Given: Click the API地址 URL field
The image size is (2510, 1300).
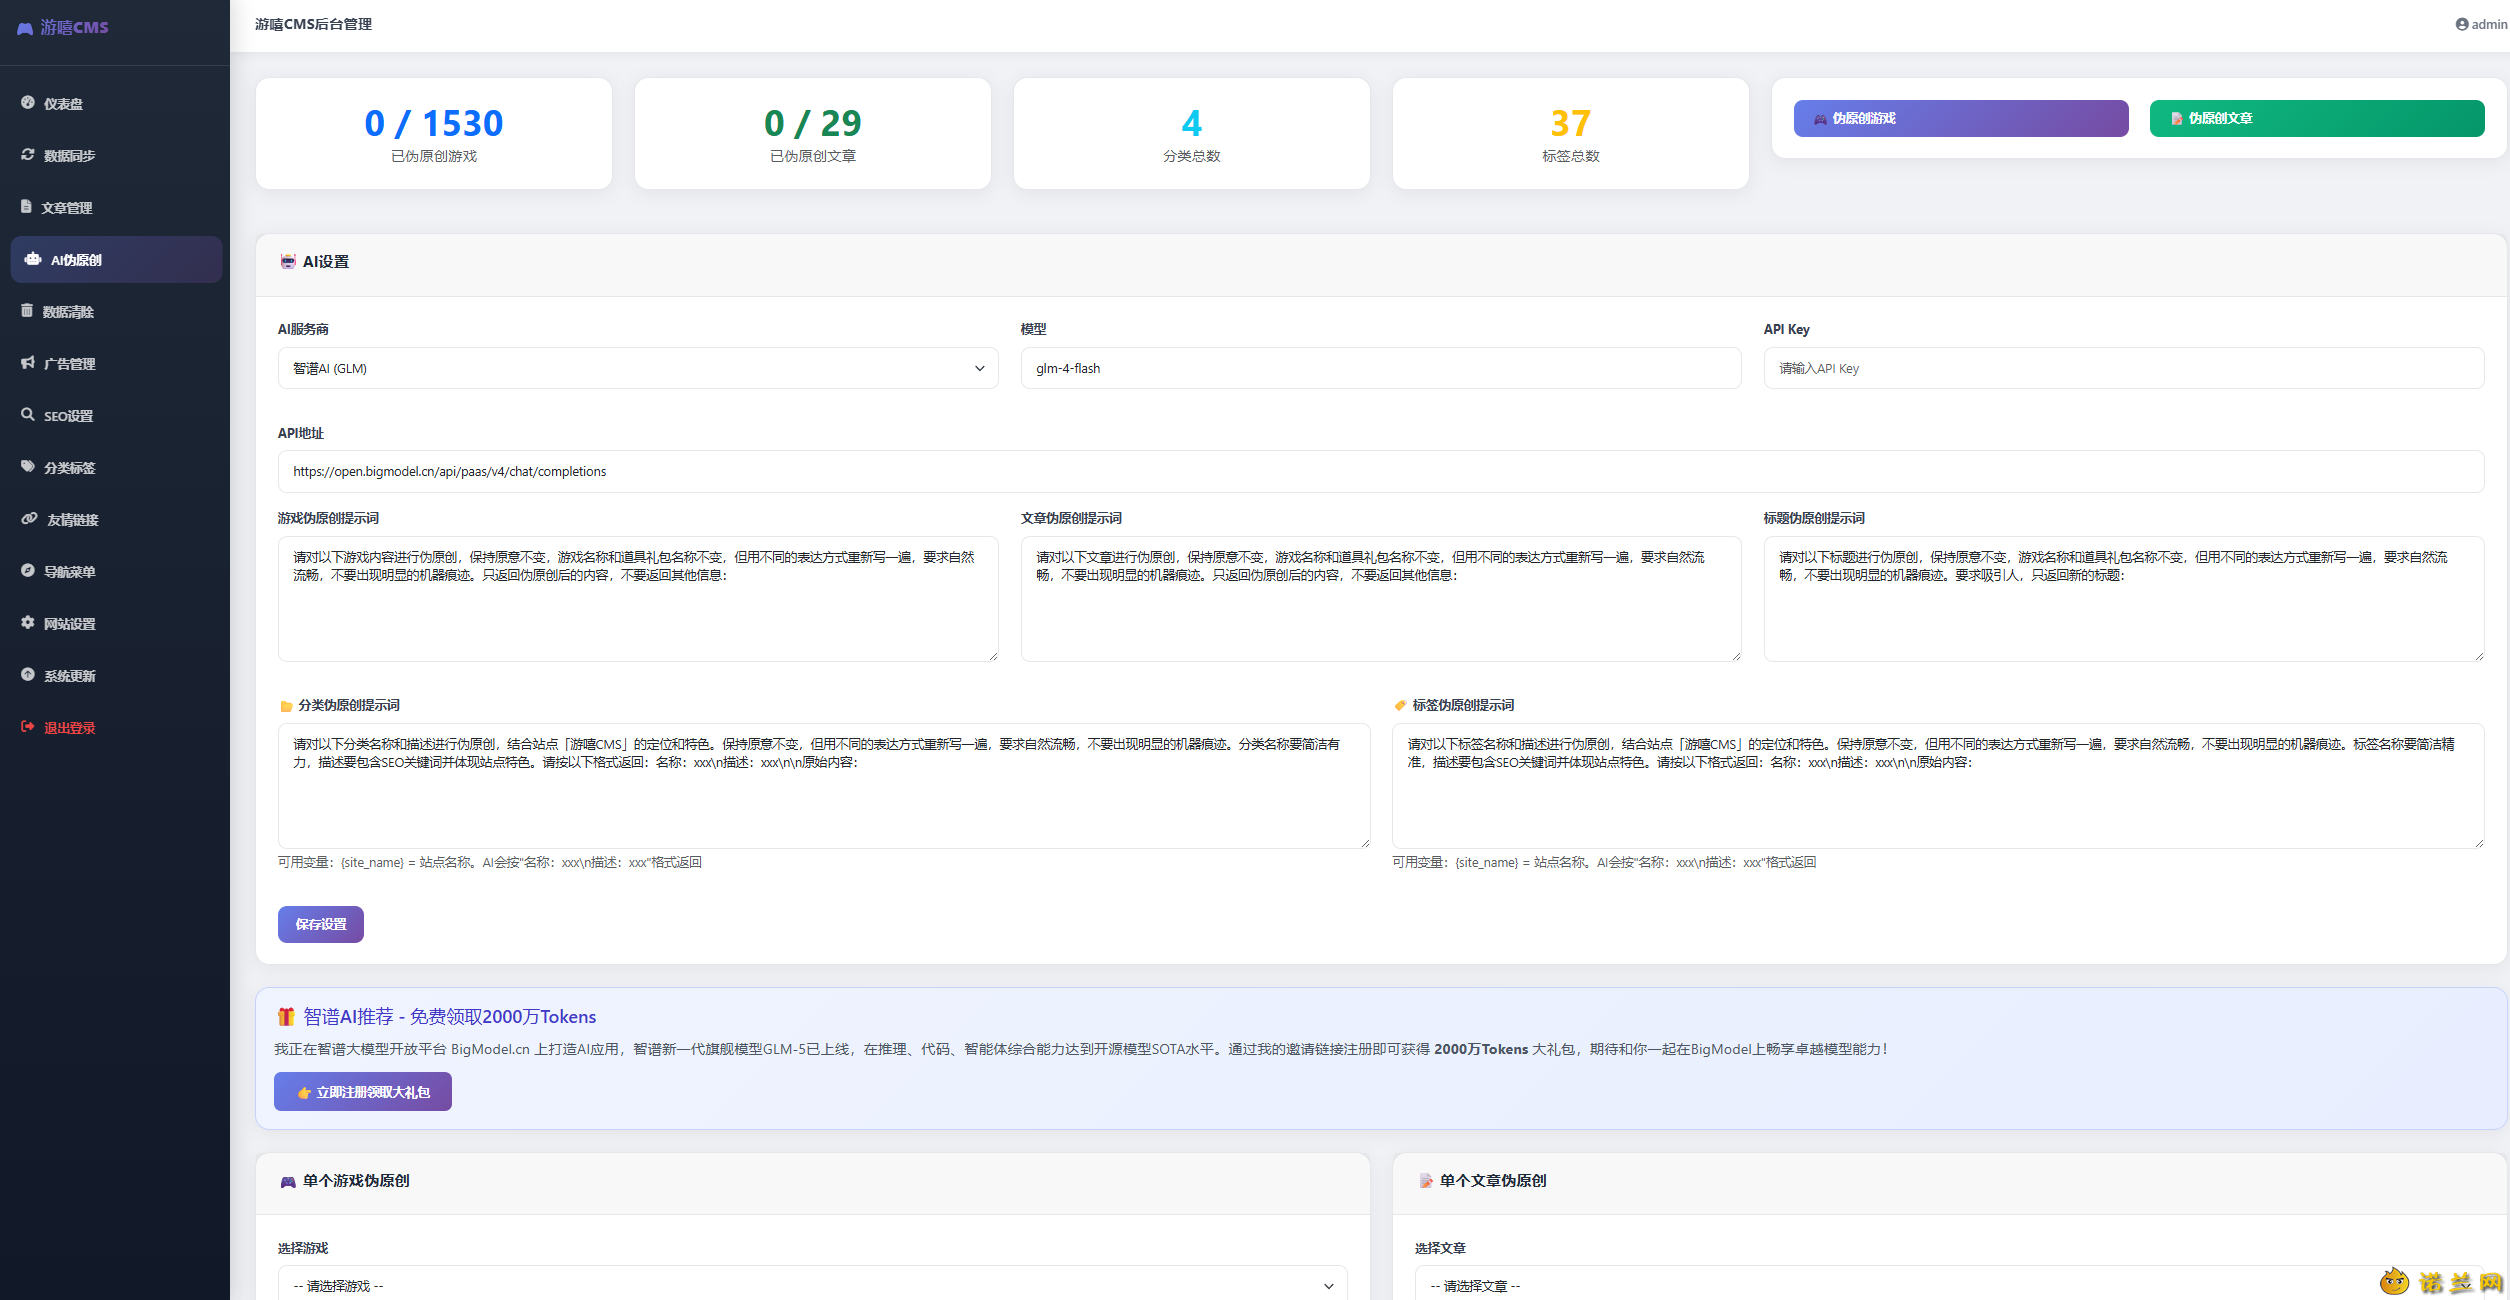Looking at the screenshot, I should [x=1381, y=471].
